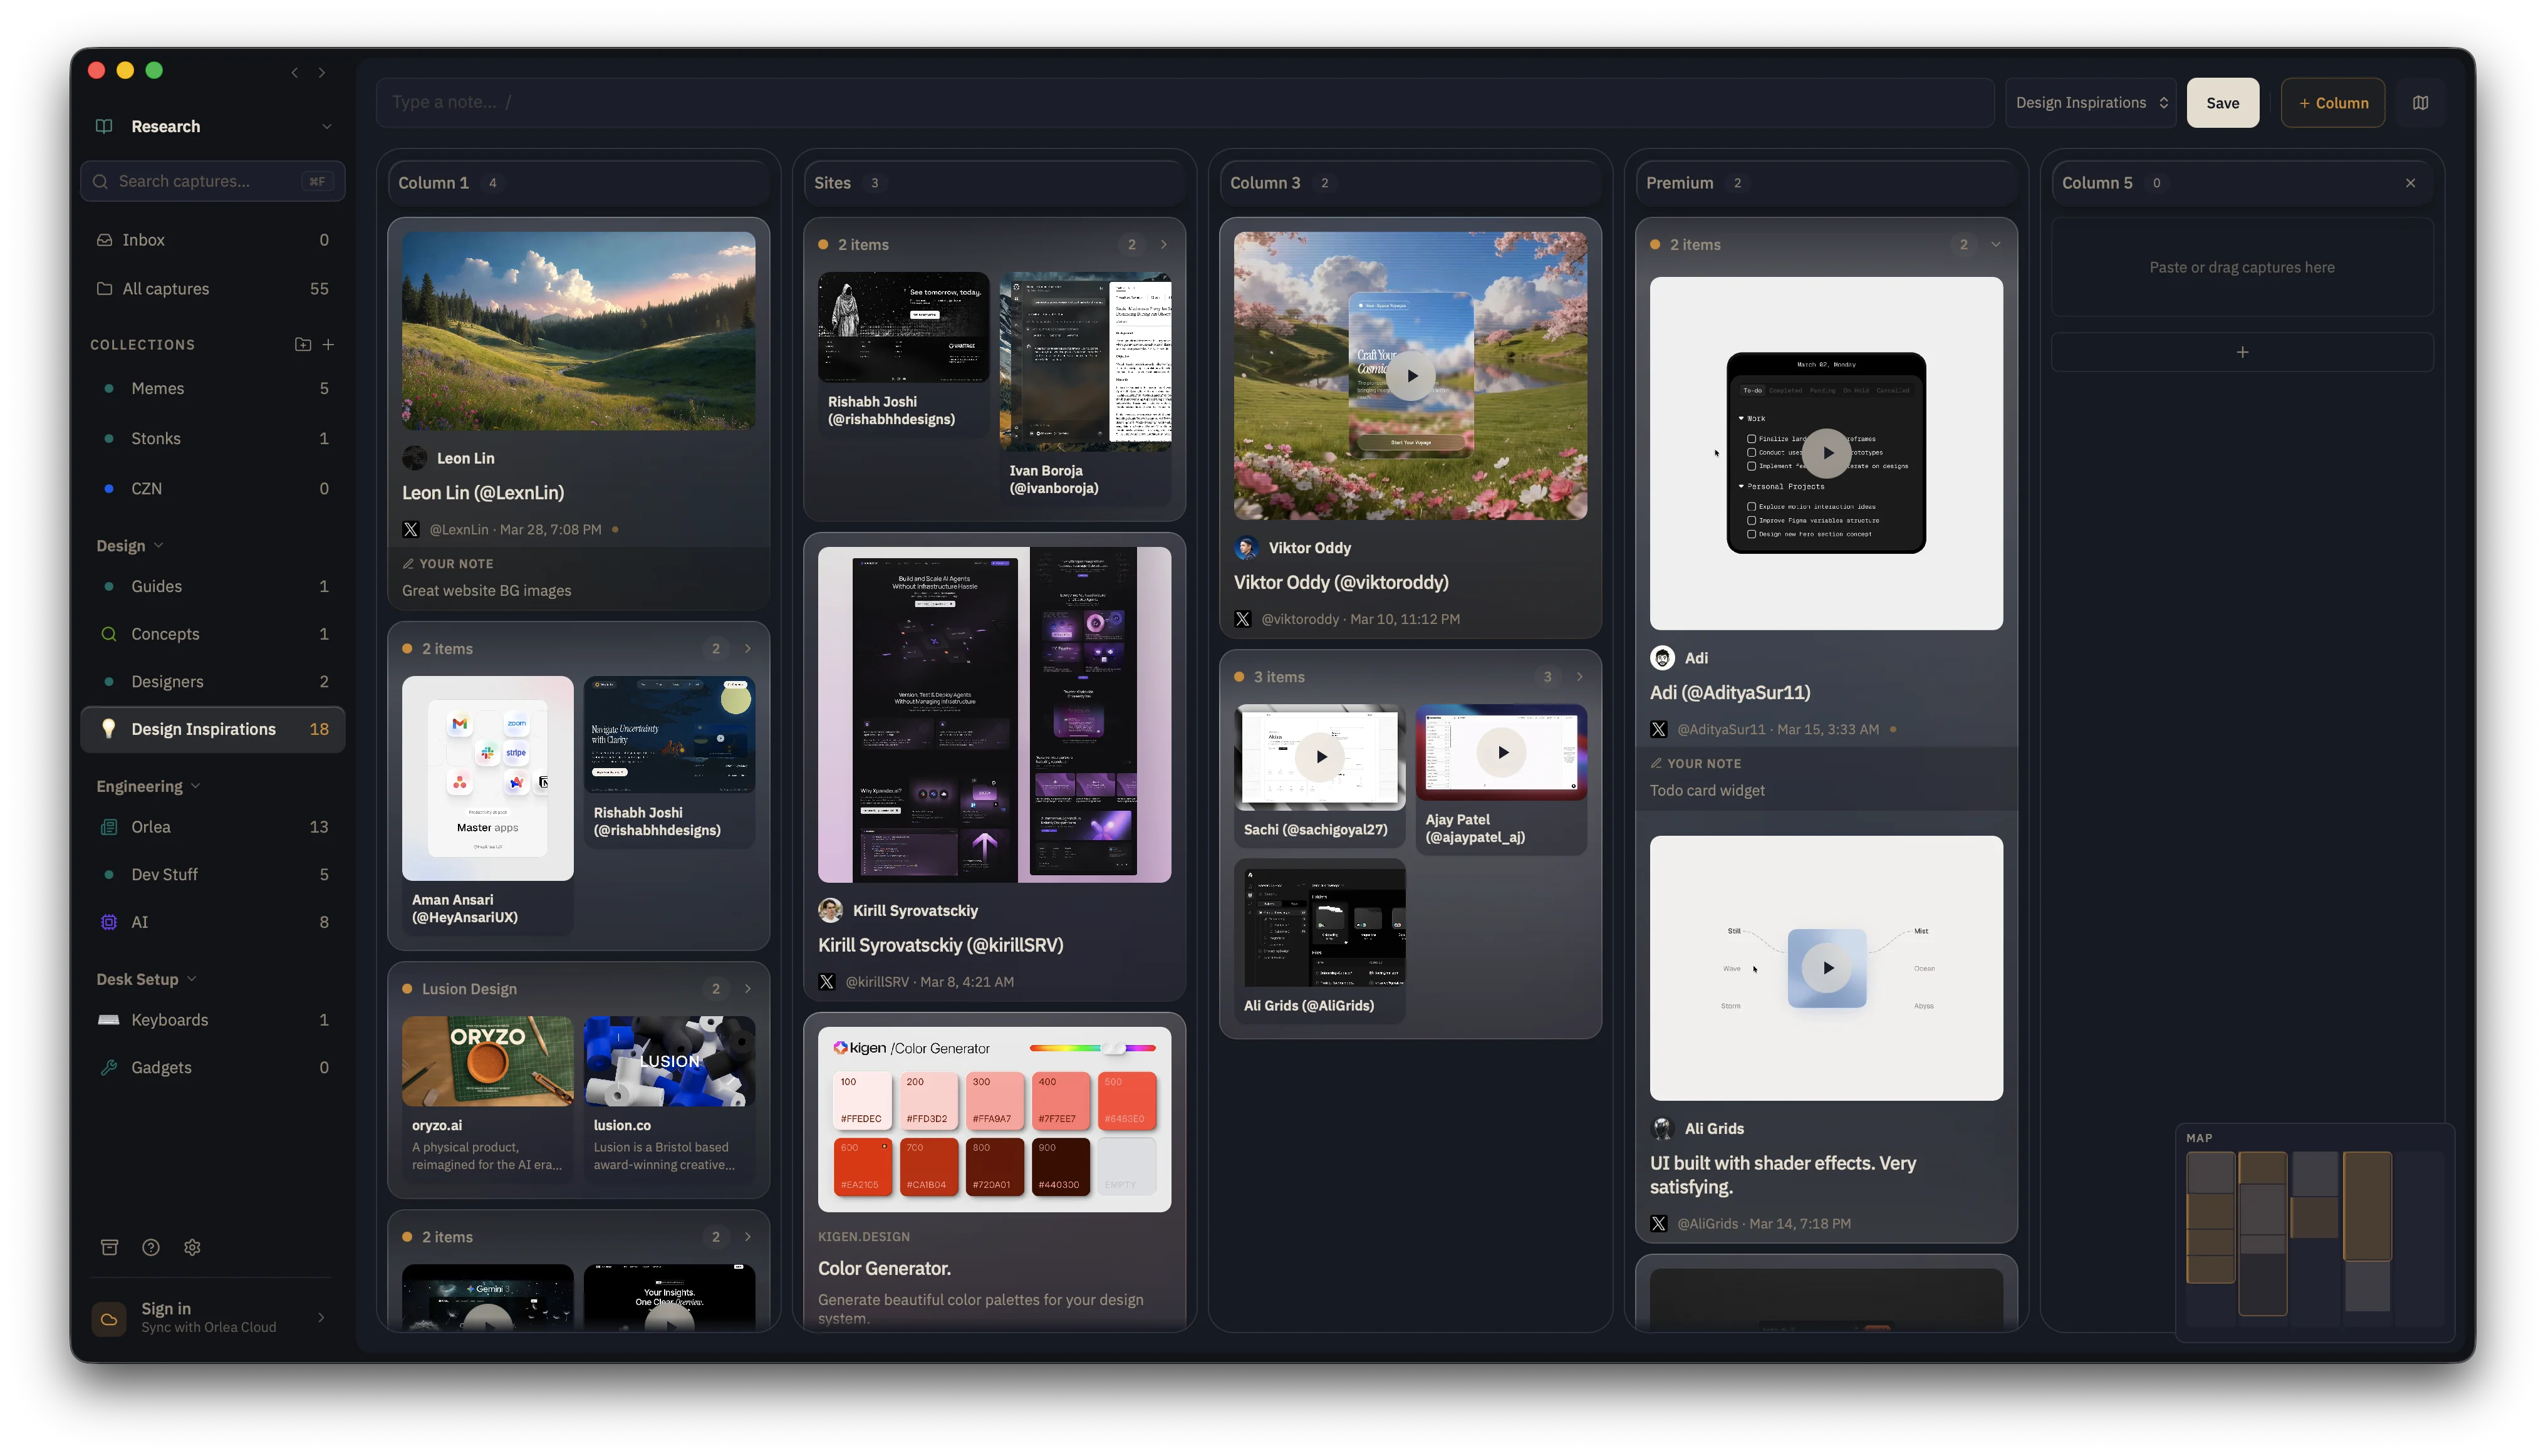This screenshot has width=2546, height=1456.
Task: Open the help question-mark icon
Action: tap(150, 1247)
